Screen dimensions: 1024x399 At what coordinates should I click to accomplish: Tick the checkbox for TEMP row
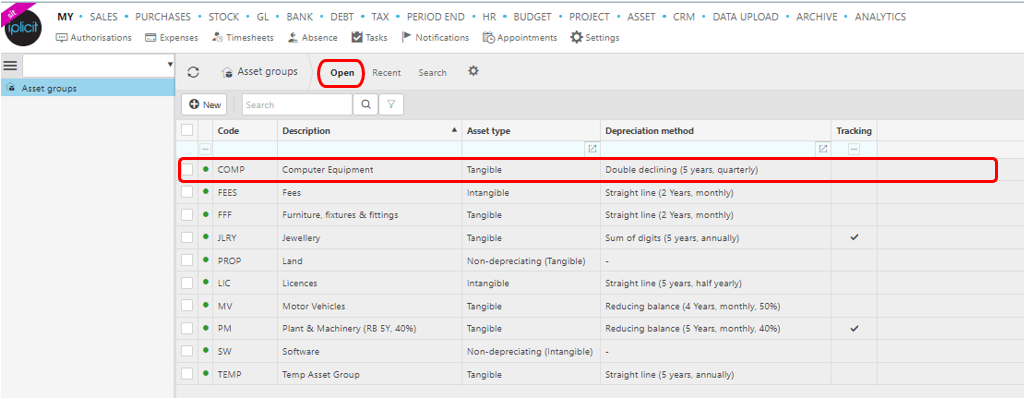point(187,374)
